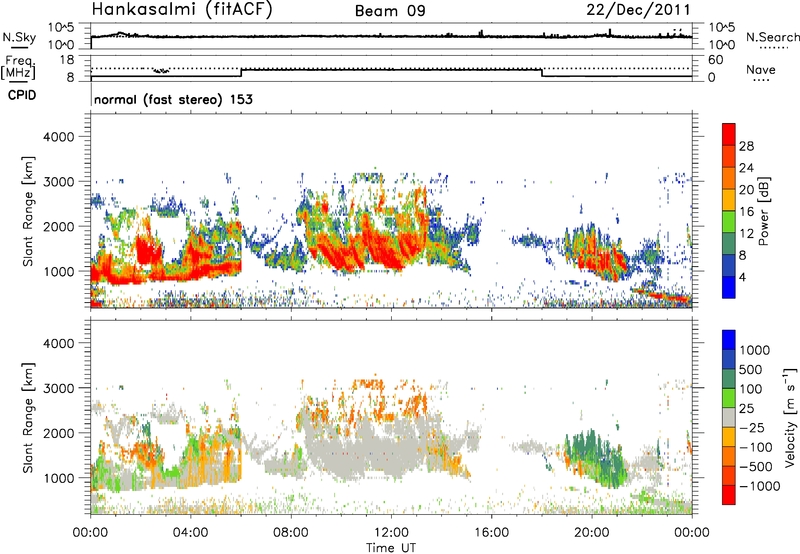
Task: Select "normal (fast stereo) 153" text
Action: click(x=173, y=99)
